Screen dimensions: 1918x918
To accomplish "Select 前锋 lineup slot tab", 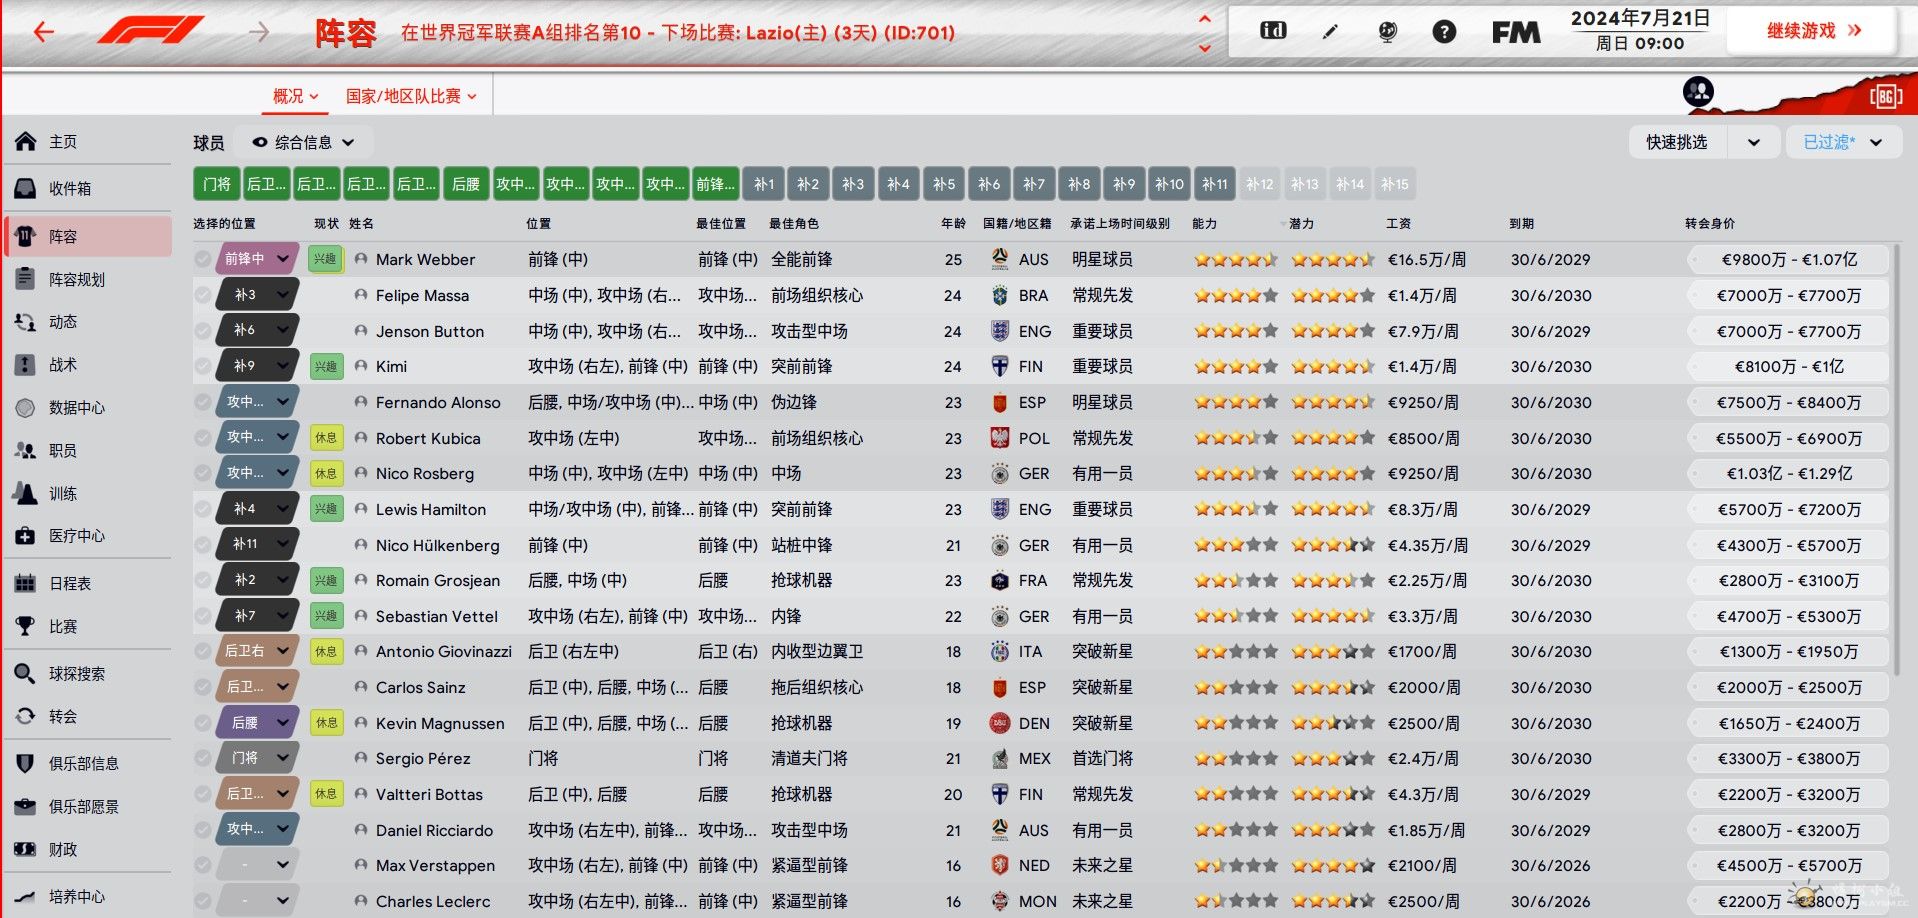I will [716, 184].
